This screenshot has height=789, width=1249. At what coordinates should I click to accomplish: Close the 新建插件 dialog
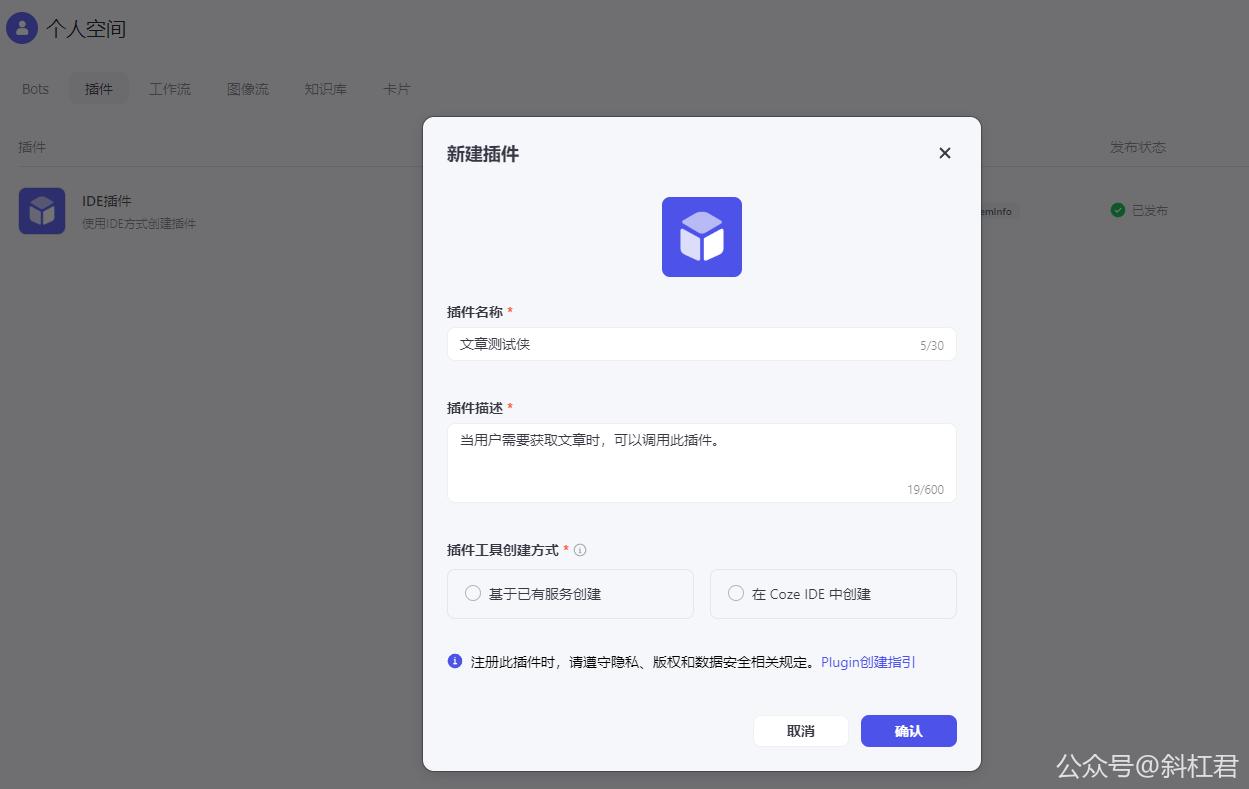pos(945,153)
